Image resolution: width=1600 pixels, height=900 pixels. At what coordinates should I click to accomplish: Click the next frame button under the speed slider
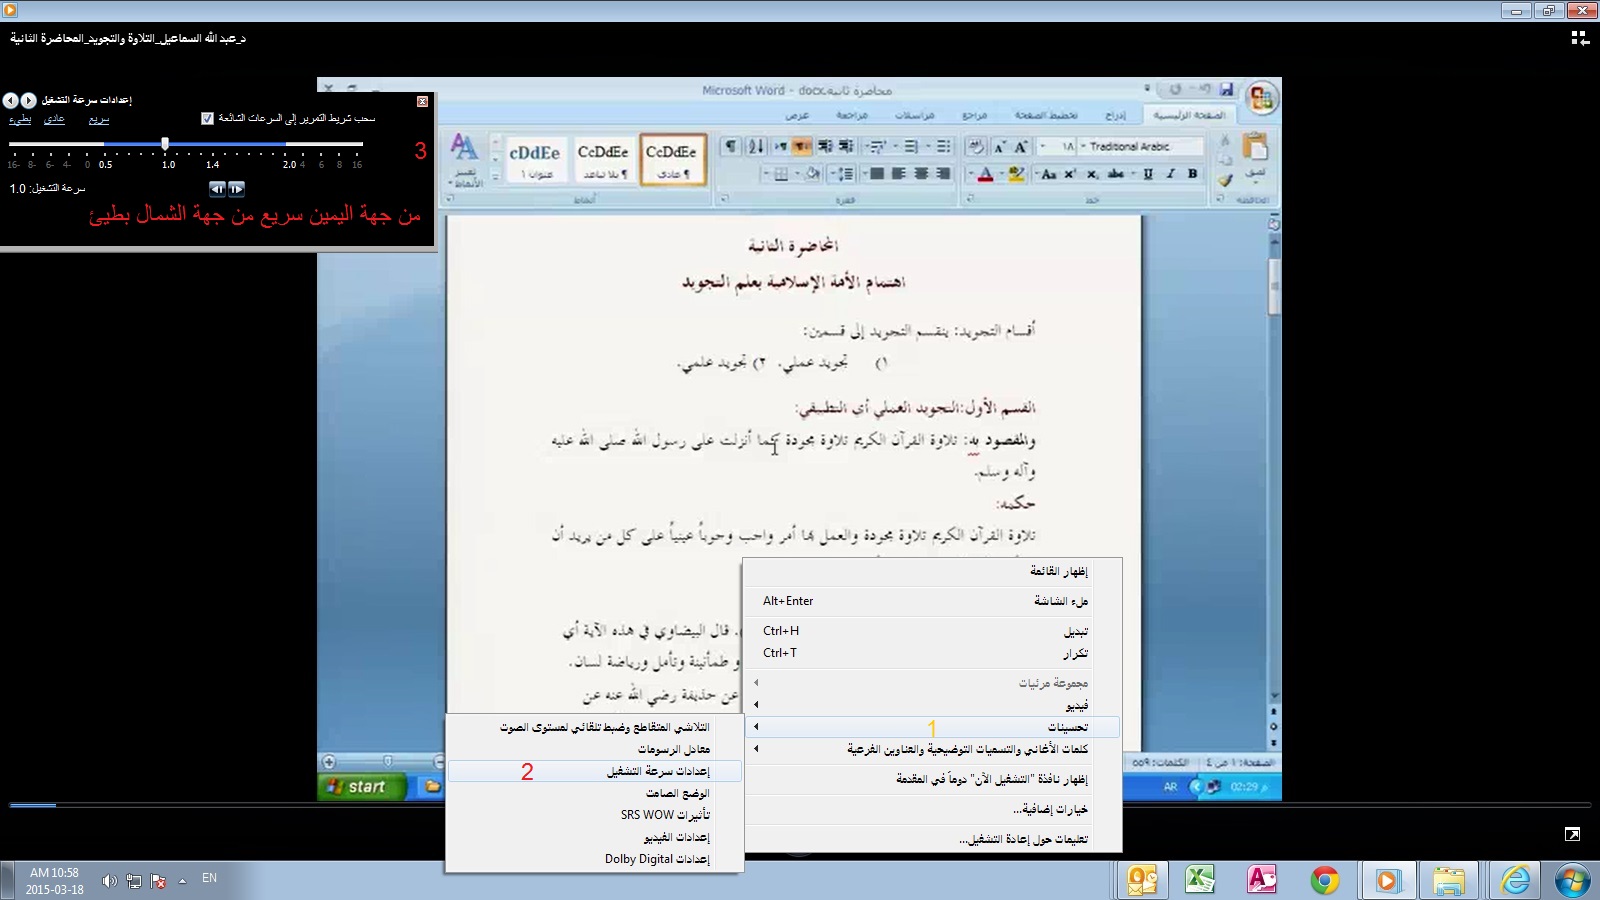click(x=236, y=189)
